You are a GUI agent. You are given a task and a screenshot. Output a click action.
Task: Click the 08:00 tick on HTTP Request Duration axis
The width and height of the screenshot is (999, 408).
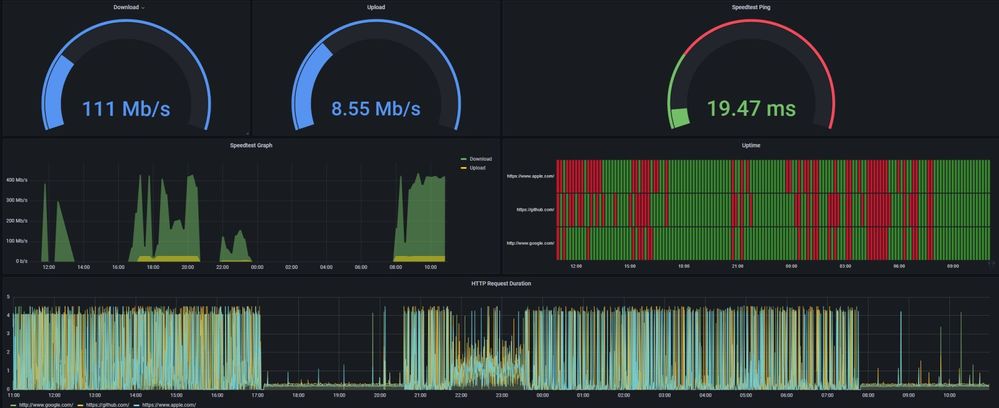tap(868, 395)
